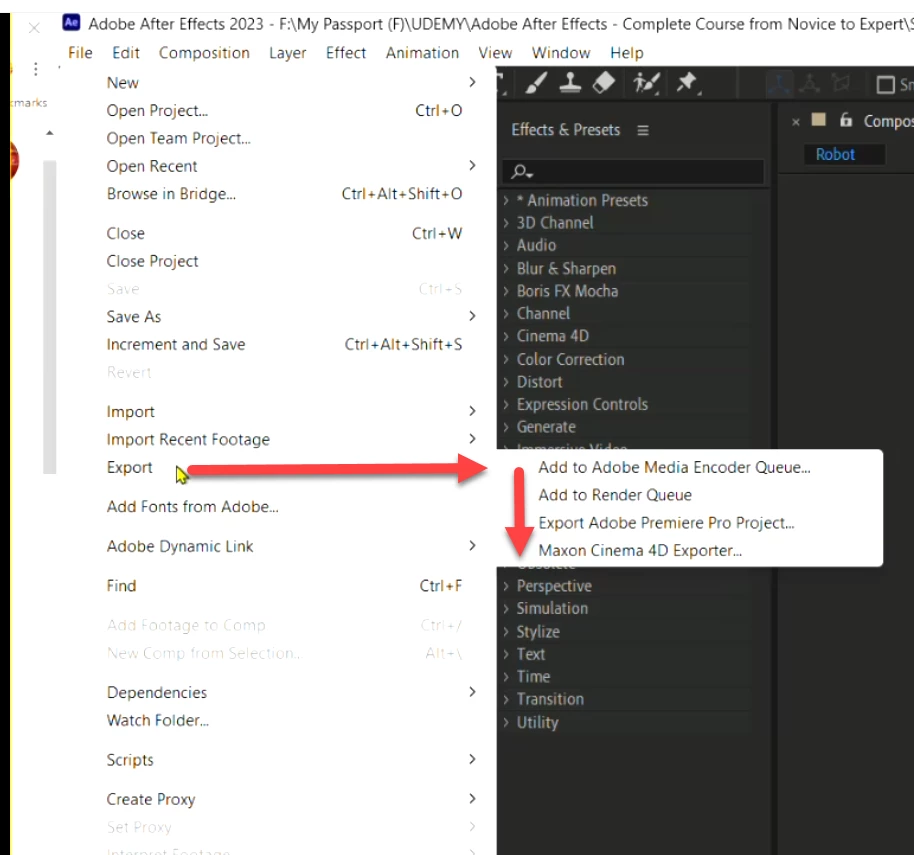
Task: Click the Effects & Presets search field
Action: (x=633, y=172)
